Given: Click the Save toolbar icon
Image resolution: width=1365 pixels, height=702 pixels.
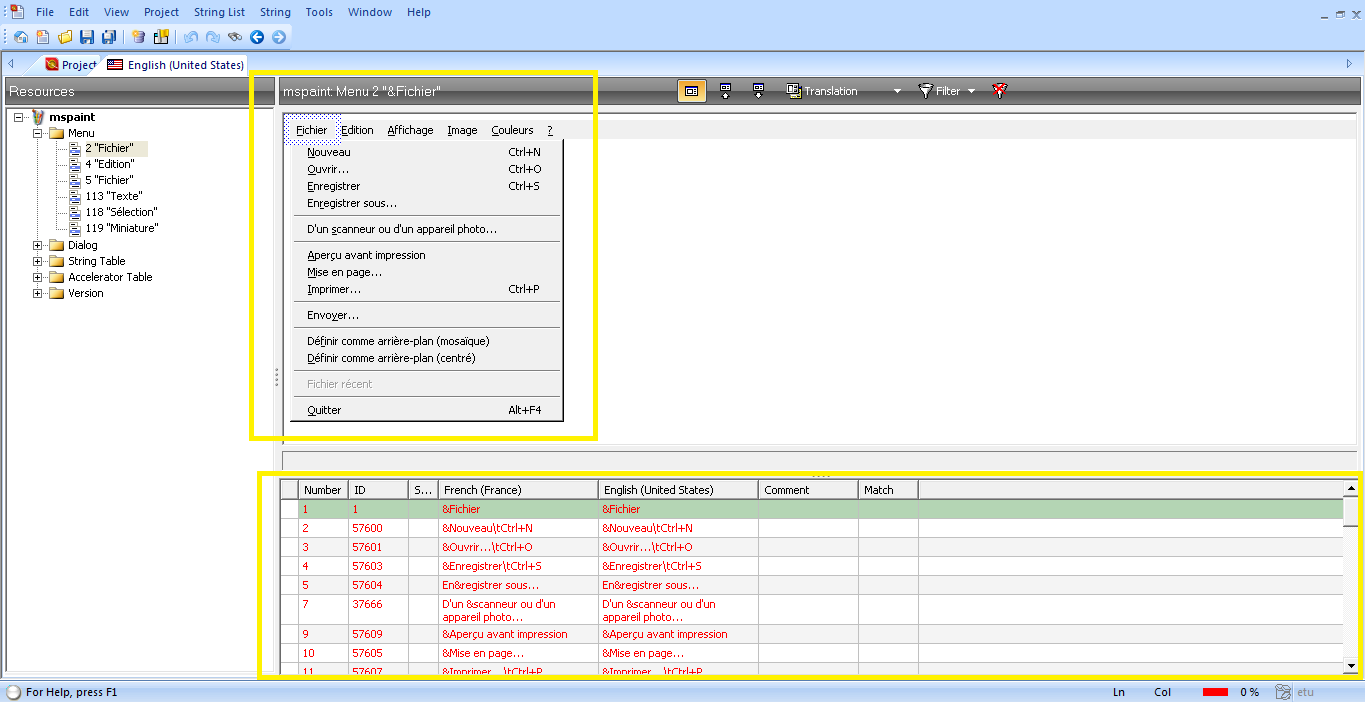Looking at the screenshot, I should (88, 36).
